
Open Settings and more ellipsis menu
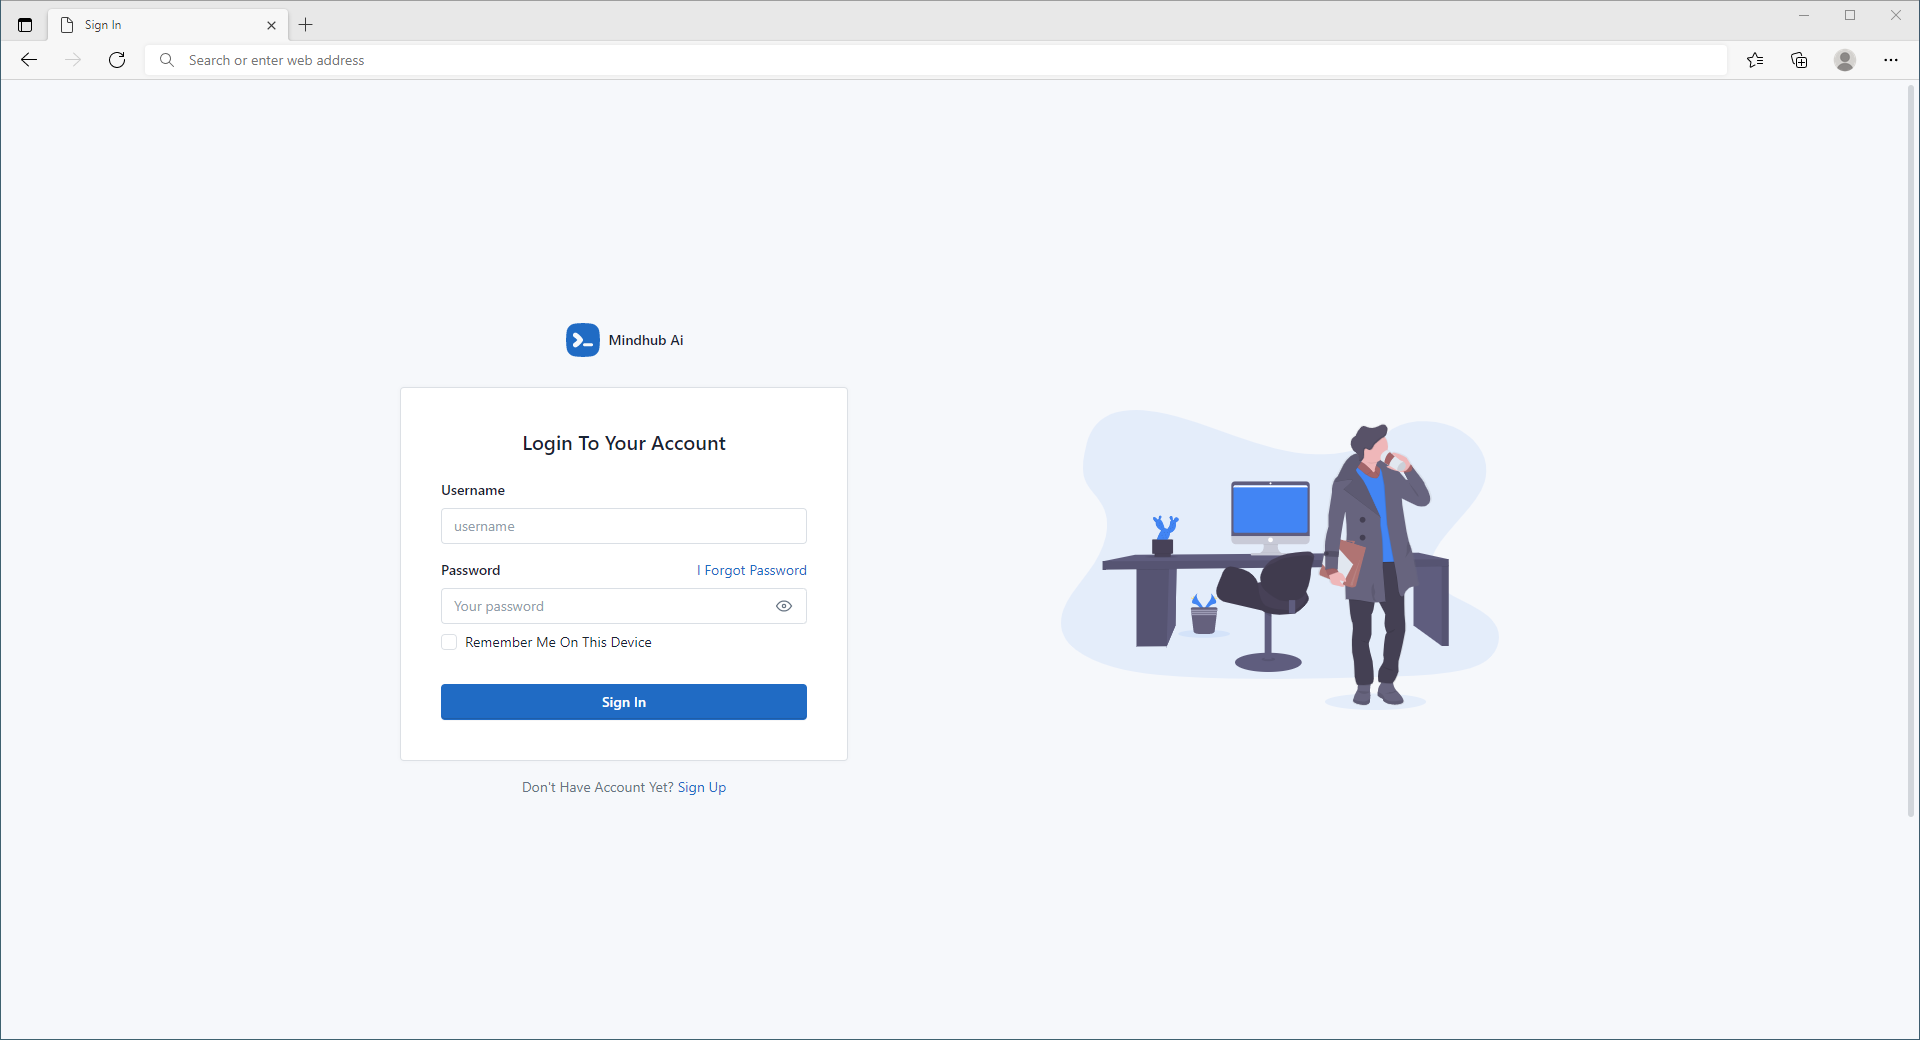pyautogui.click(x=1891, y=60)
